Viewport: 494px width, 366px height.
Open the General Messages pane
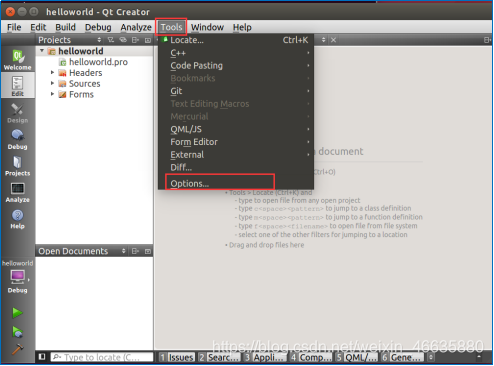(x=402, y=357)
